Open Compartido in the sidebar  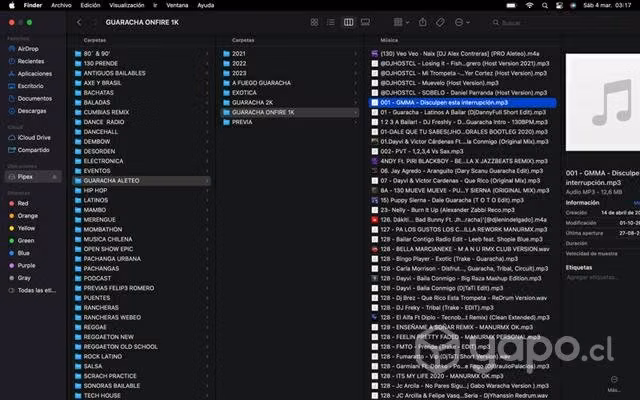click(33, 150)
